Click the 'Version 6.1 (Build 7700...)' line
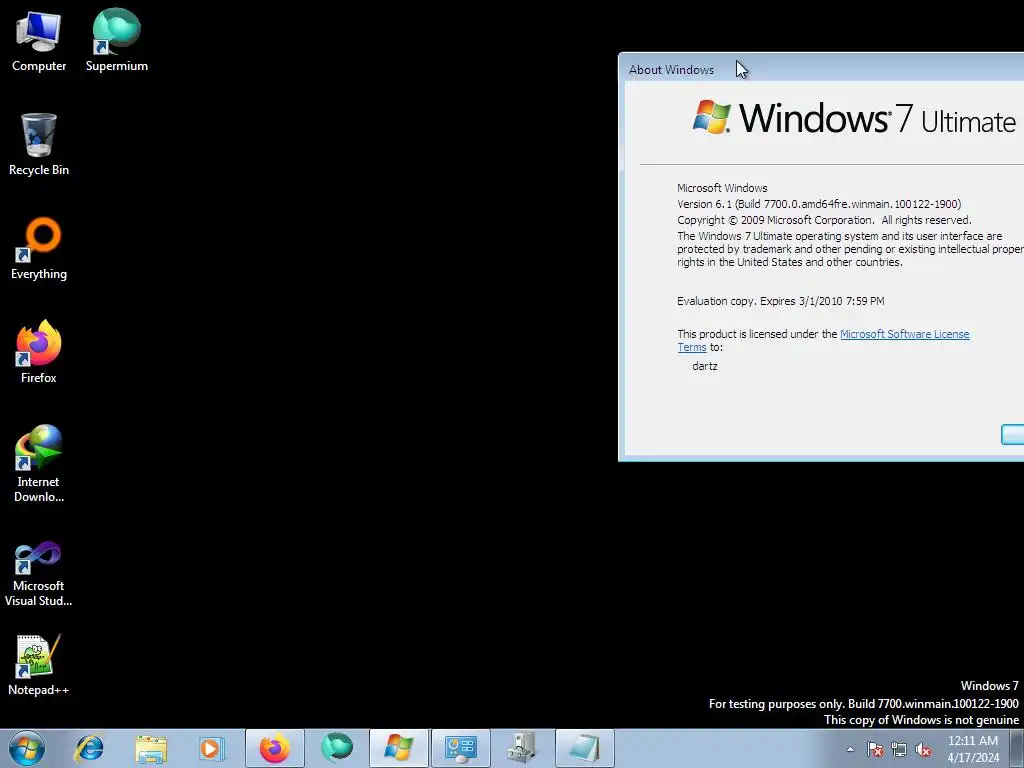Image resolution: width=1024 pixels, height=768 pixels. pyautogui.click(x=819, y=204)
